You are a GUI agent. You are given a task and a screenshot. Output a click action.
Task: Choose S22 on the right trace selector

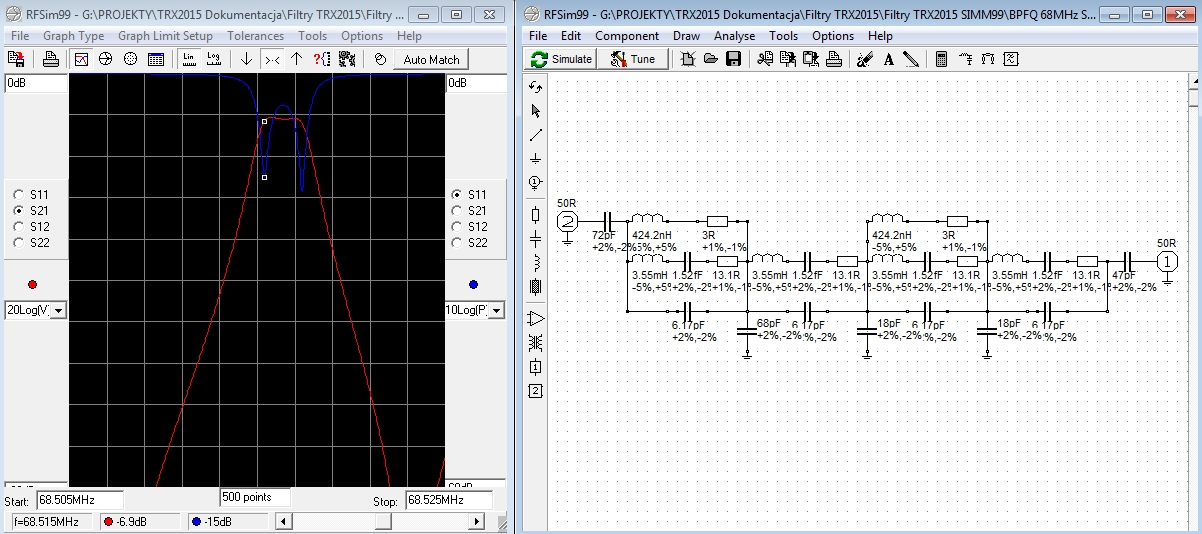pos(458,242)
